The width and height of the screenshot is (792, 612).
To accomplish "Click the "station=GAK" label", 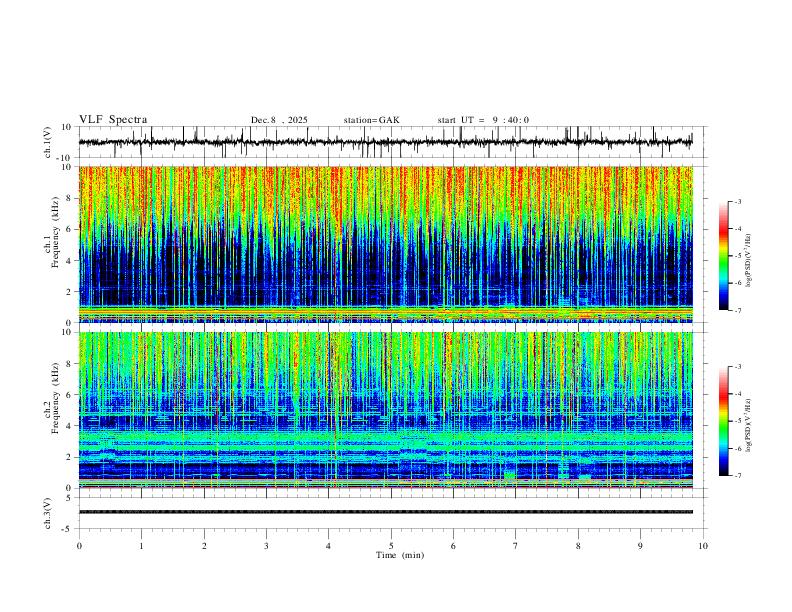I will (371, 120).
